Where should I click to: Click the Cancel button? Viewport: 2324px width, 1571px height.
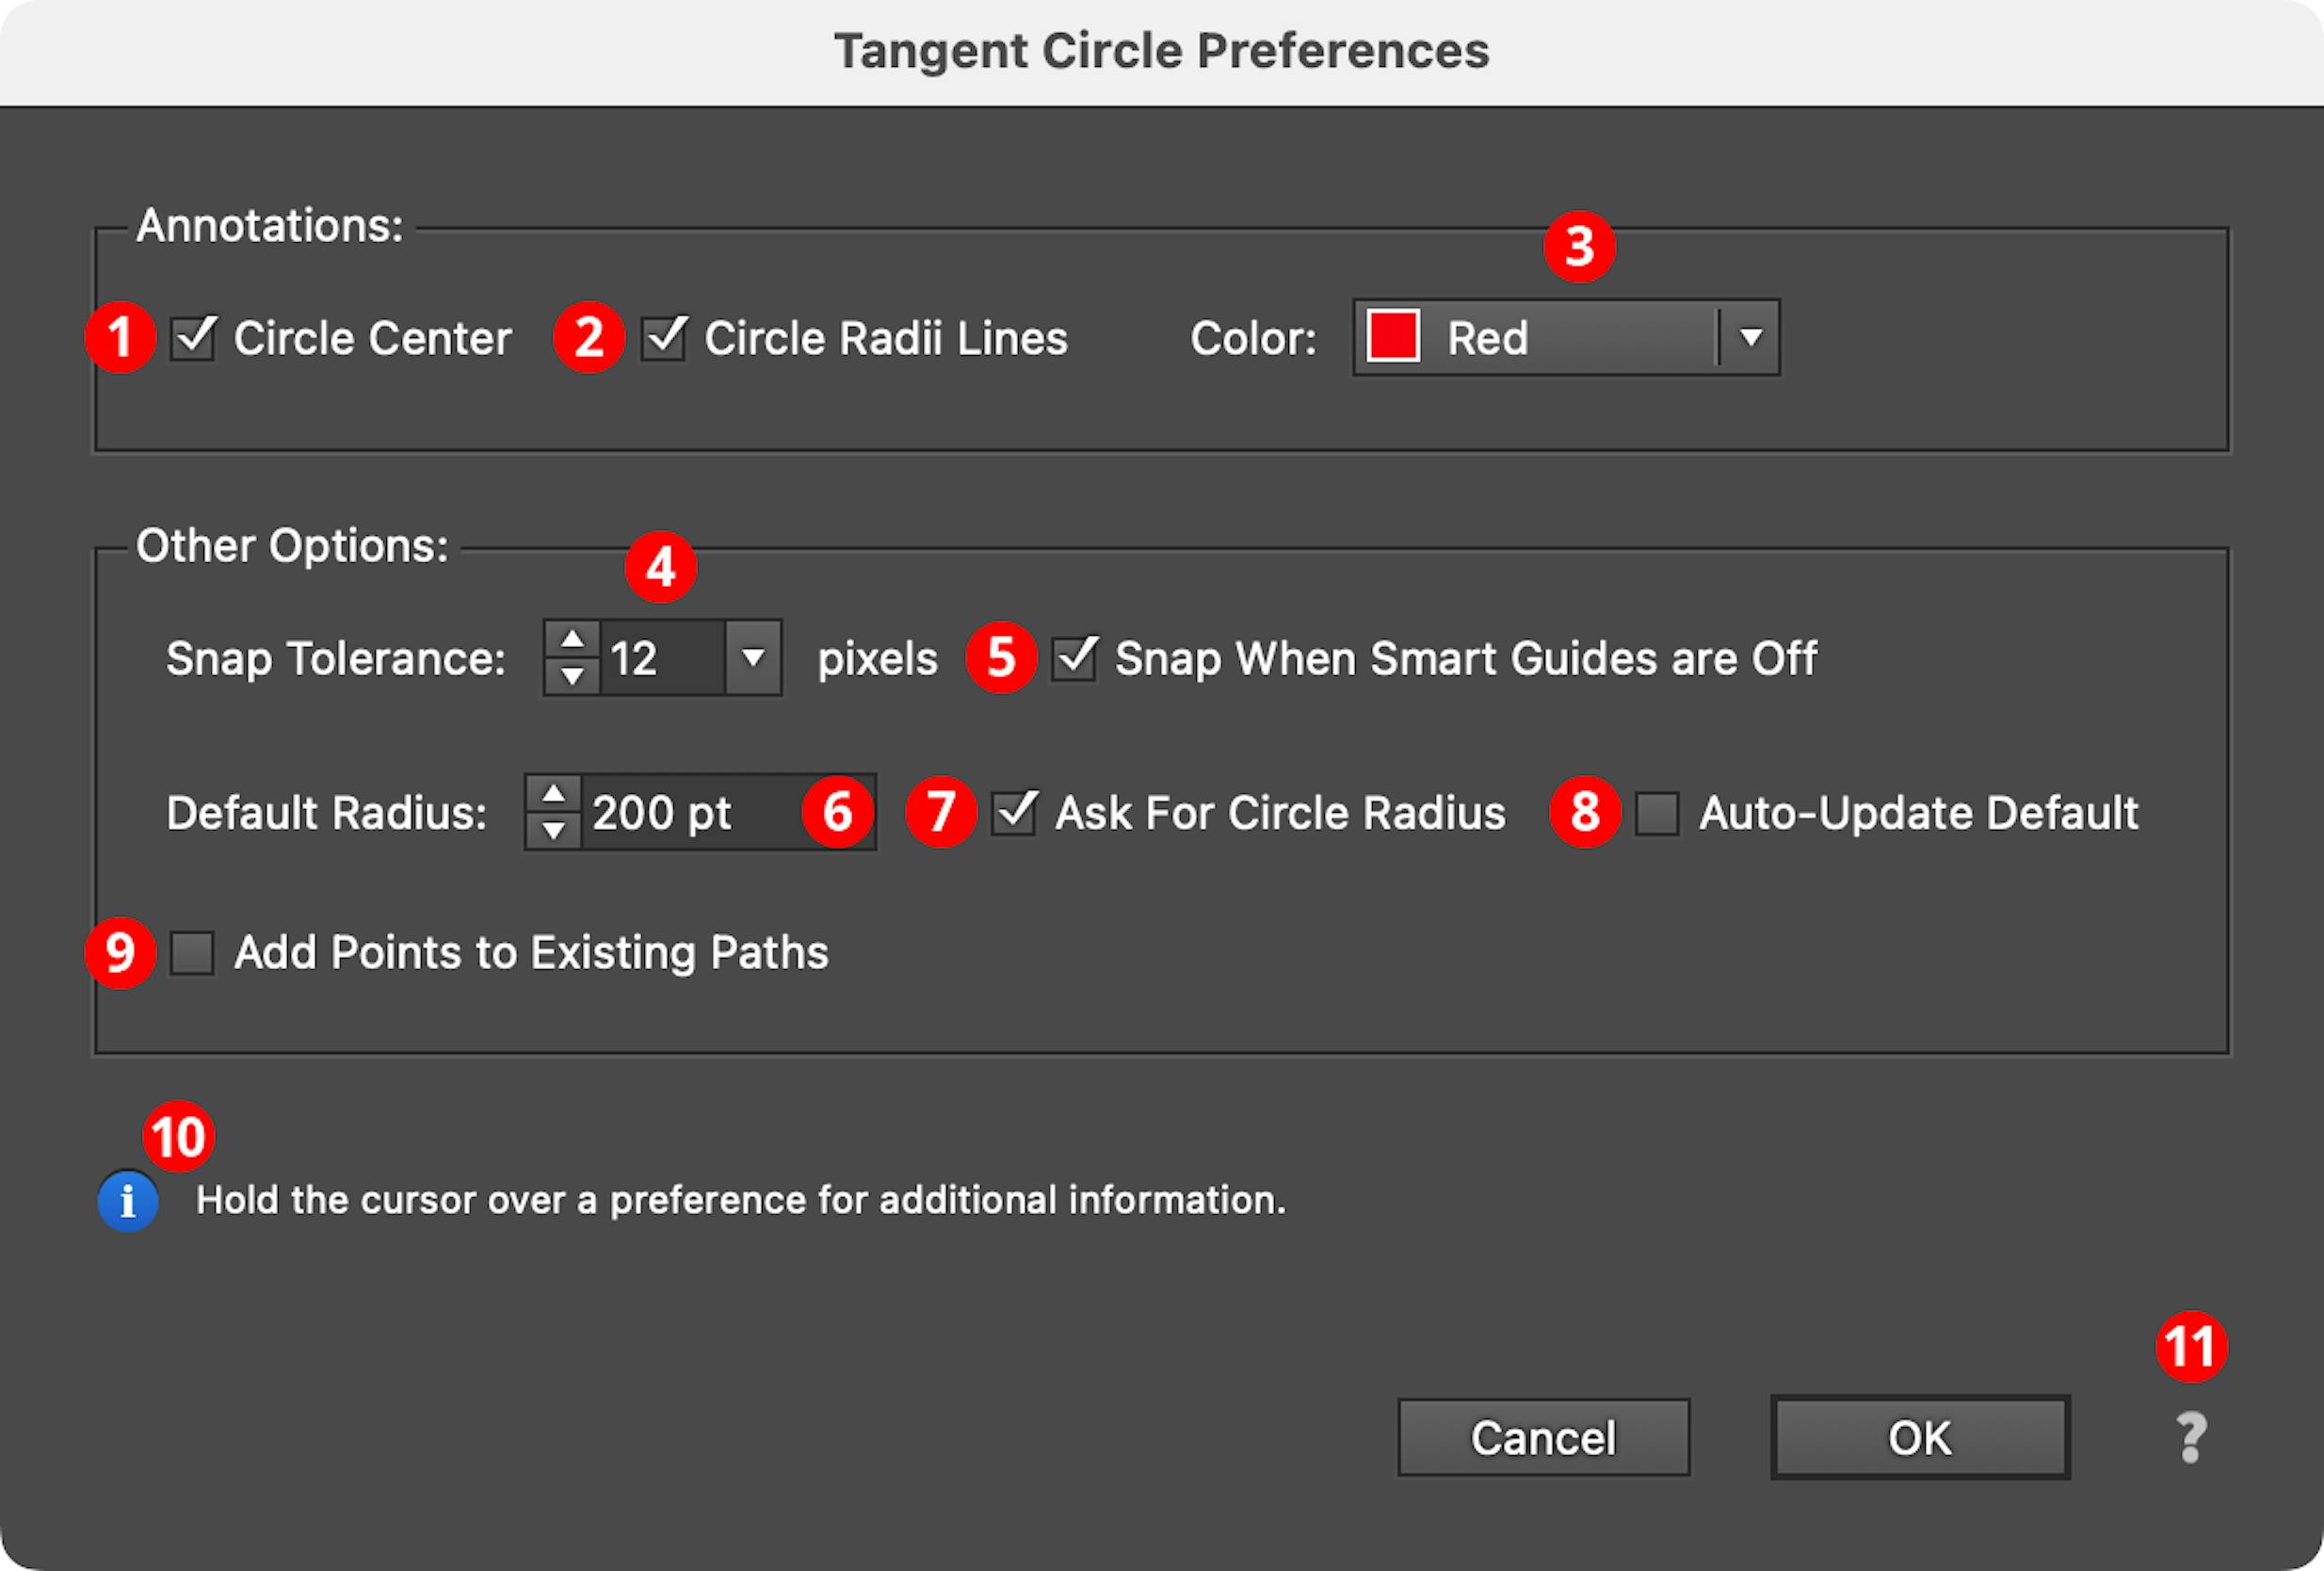pos(1542,1437)
